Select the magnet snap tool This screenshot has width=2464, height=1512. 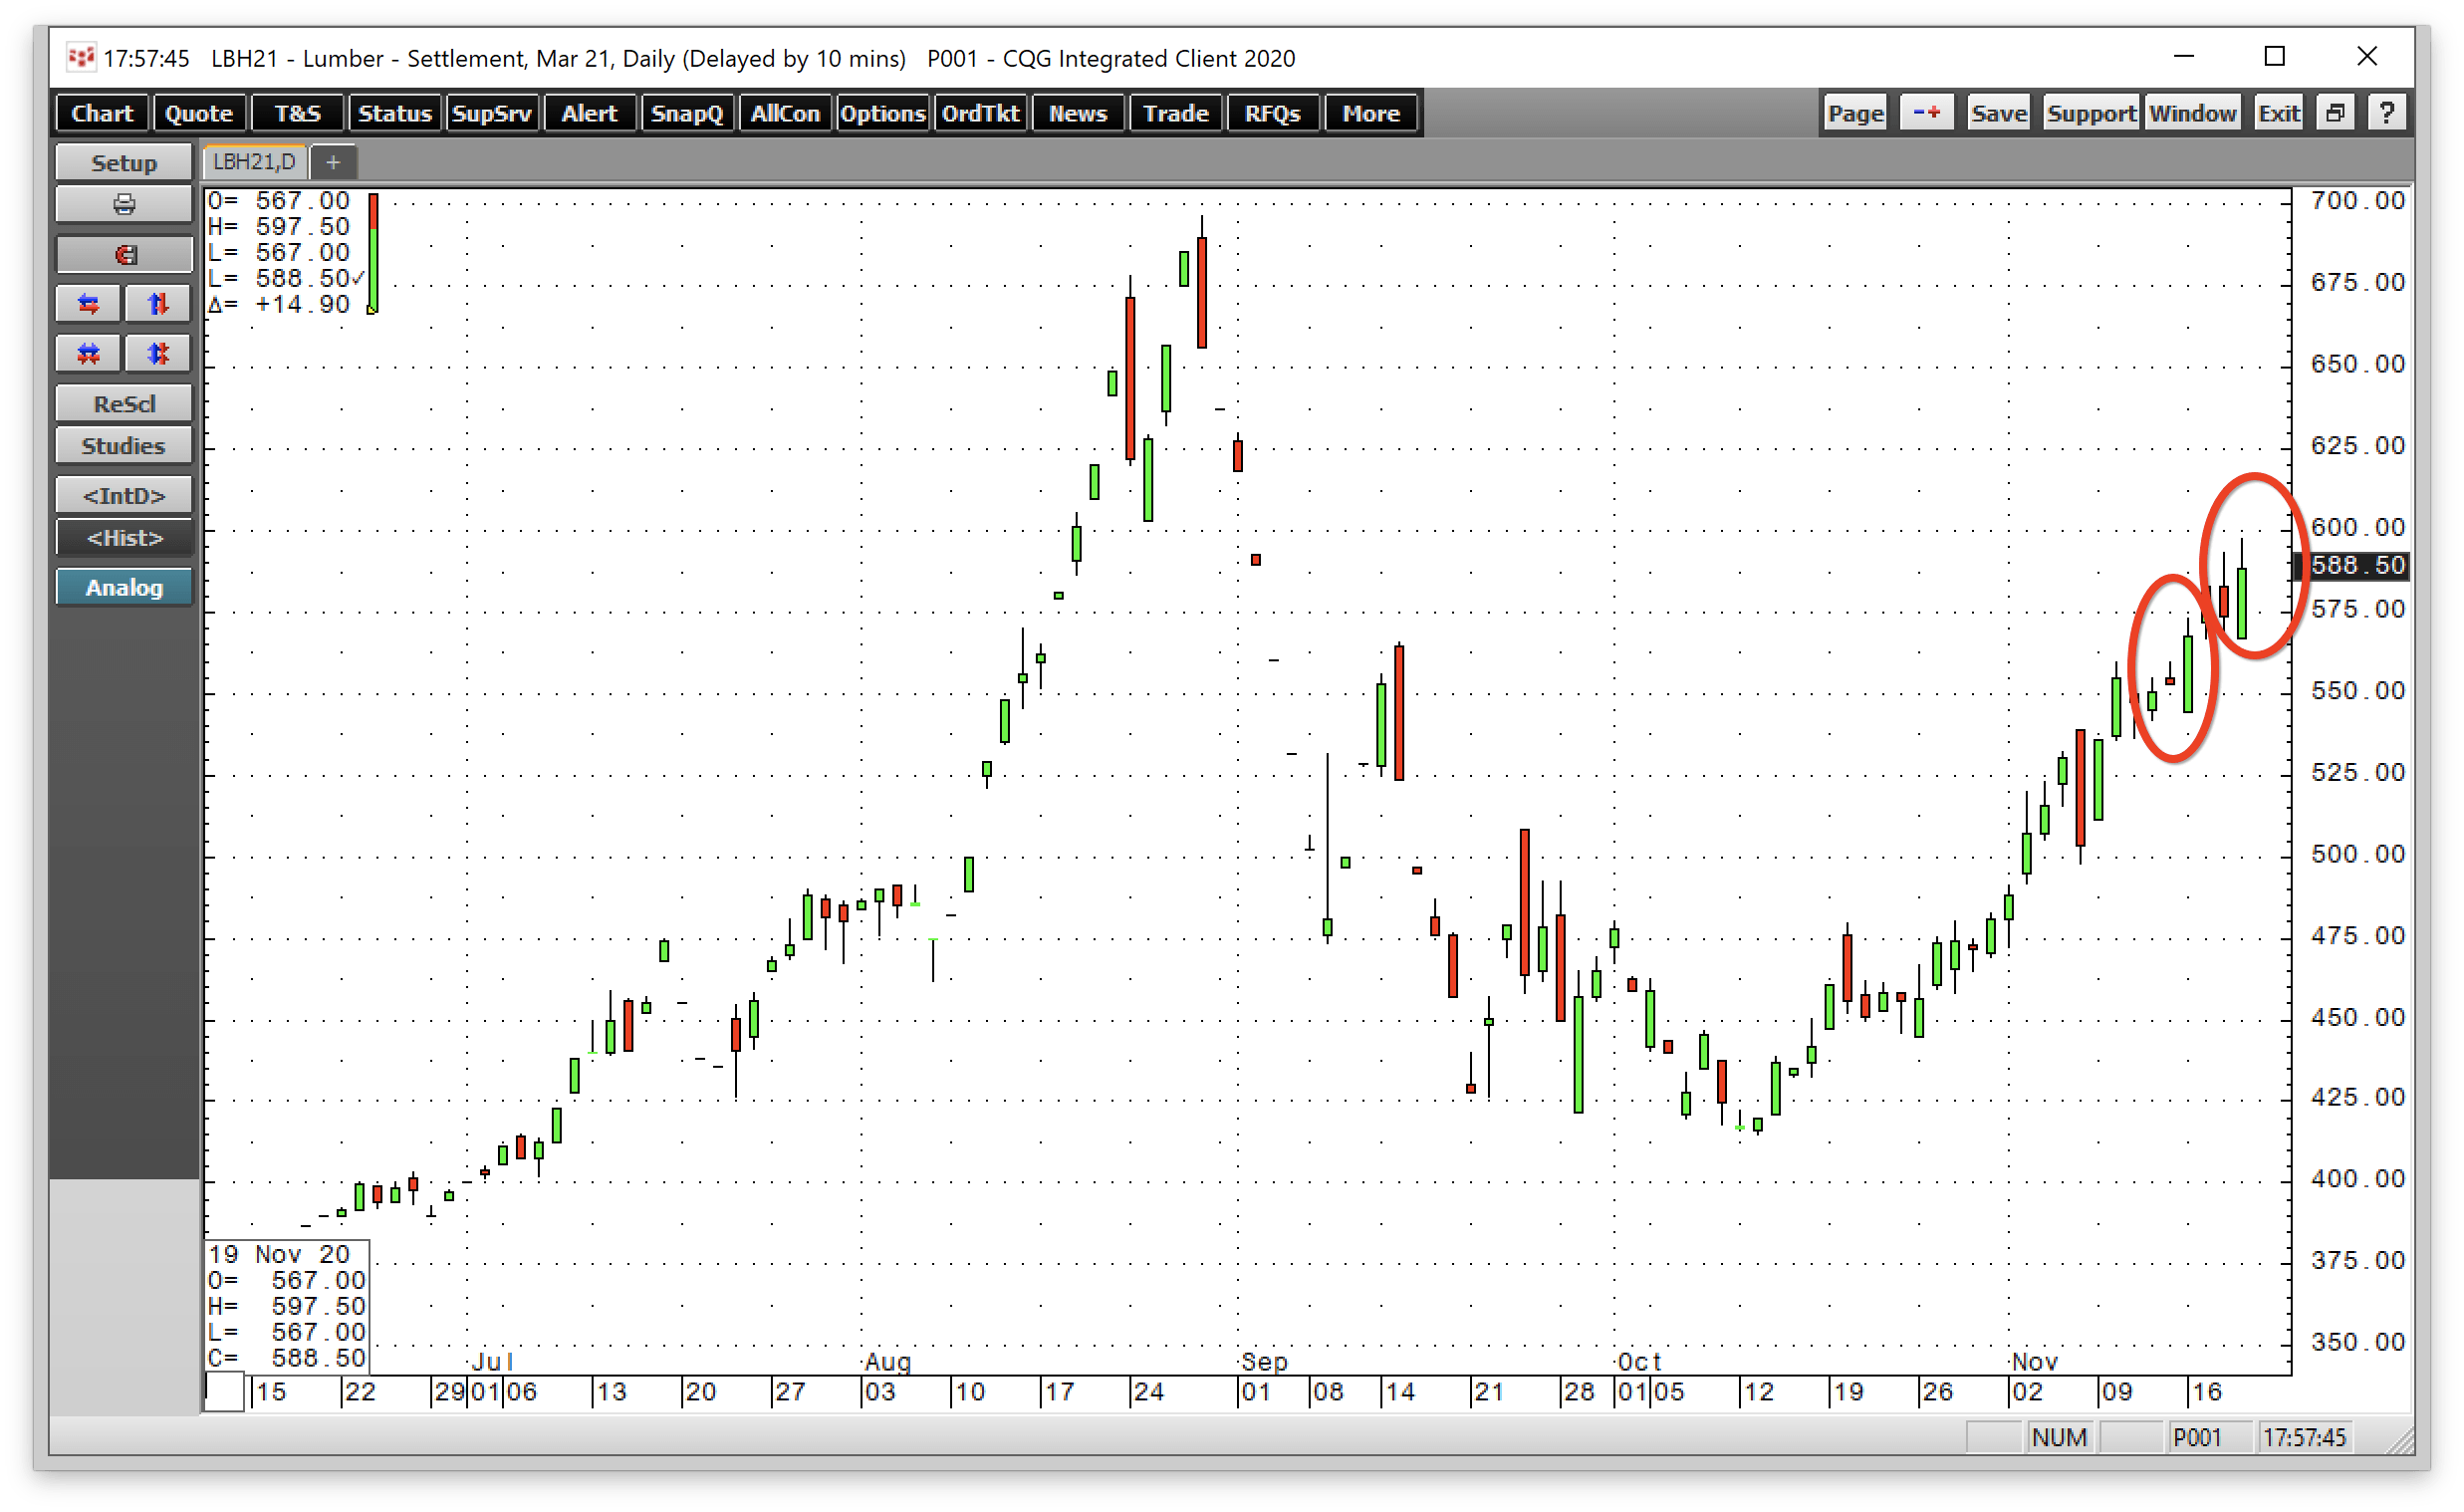click(x=124, y=253)
